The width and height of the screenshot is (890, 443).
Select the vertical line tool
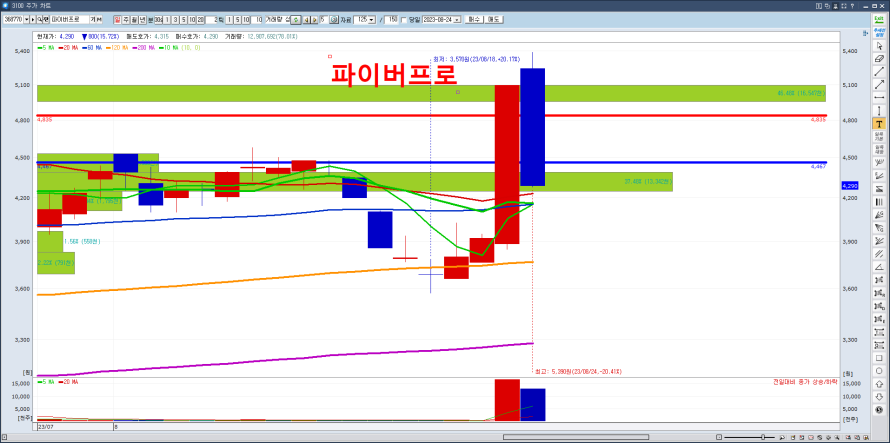(x=879, y=111)
